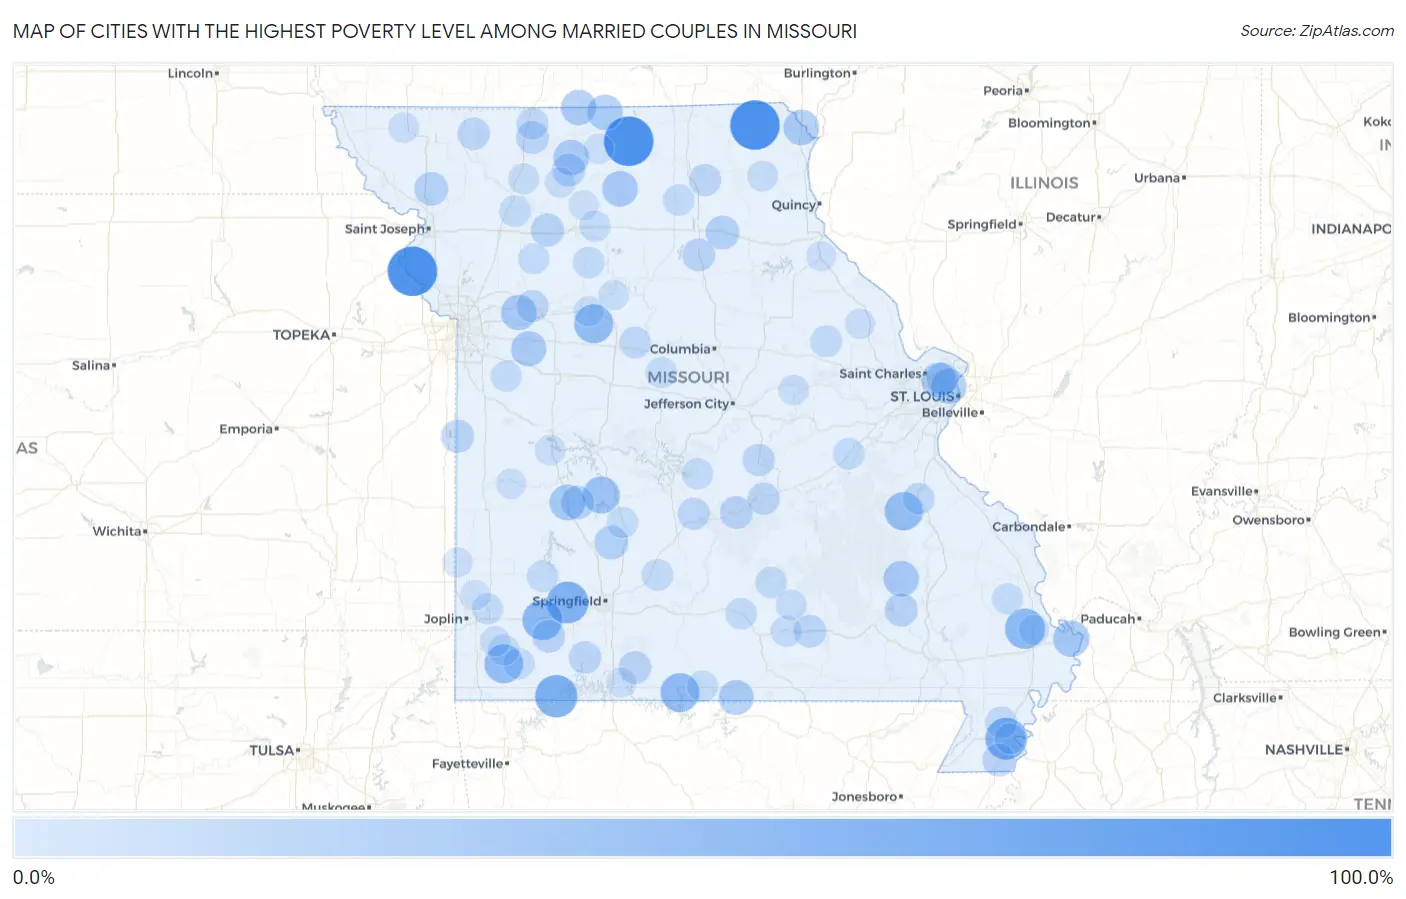Select the Saint Joseph city label
Screen dimensions: 1406x899
click(385, 229)
